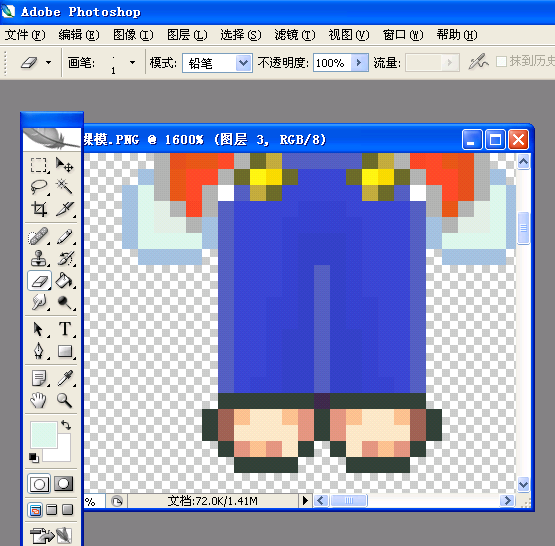Open the foreground color swatch
The width and height of the screenshot is (555, 546).
click(44, 435)
